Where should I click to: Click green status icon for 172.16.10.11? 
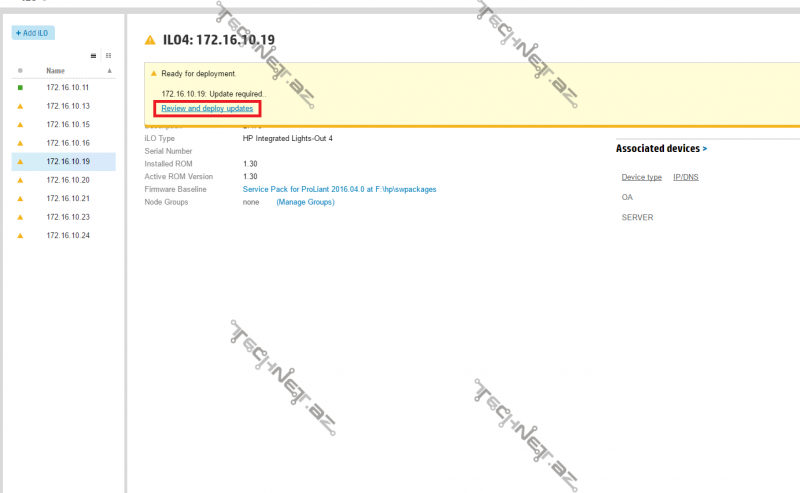click(20, 88)
